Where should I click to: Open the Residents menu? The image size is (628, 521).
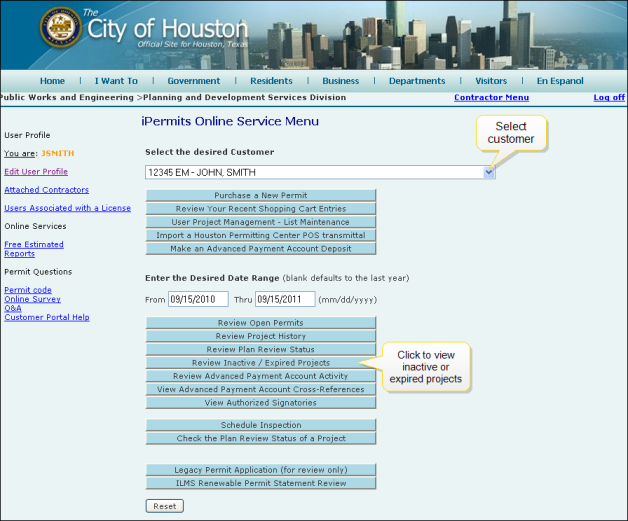[271, 81]
